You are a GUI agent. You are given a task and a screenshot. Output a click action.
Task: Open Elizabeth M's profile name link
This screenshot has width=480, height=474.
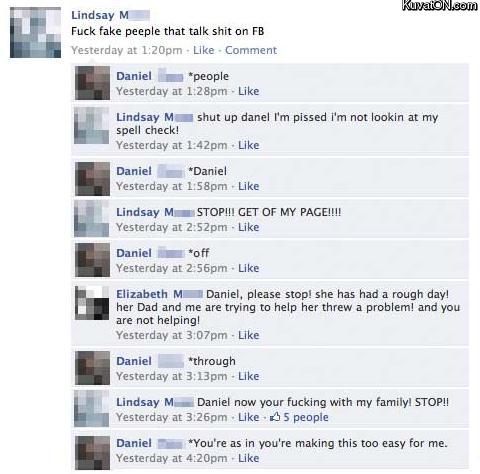point(159,294)
